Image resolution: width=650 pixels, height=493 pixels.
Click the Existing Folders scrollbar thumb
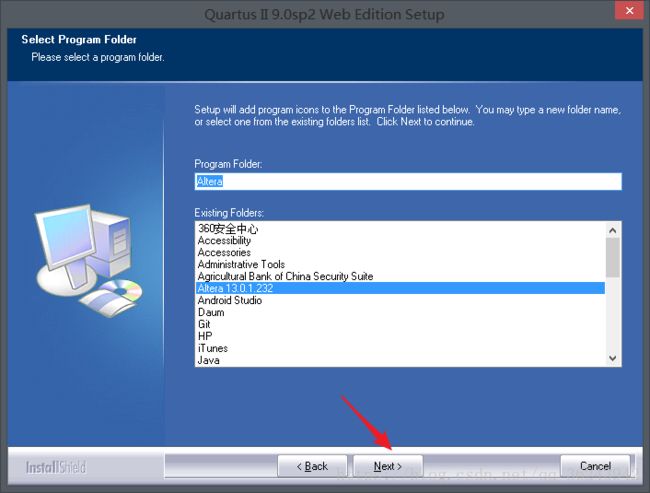click(613, 258)
